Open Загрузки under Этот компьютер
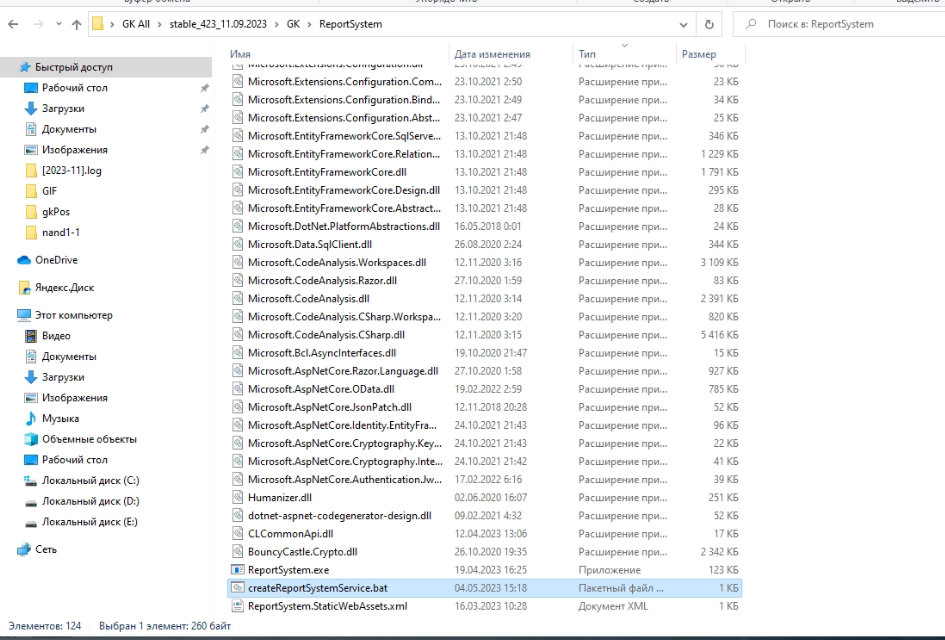This screenshot has width=945, height=640. point(63,377)
